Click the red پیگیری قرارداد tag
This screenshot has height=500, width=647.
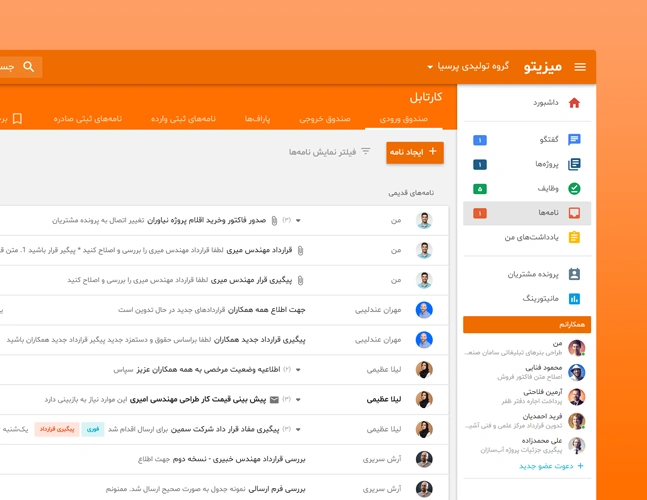coord(56,429)
